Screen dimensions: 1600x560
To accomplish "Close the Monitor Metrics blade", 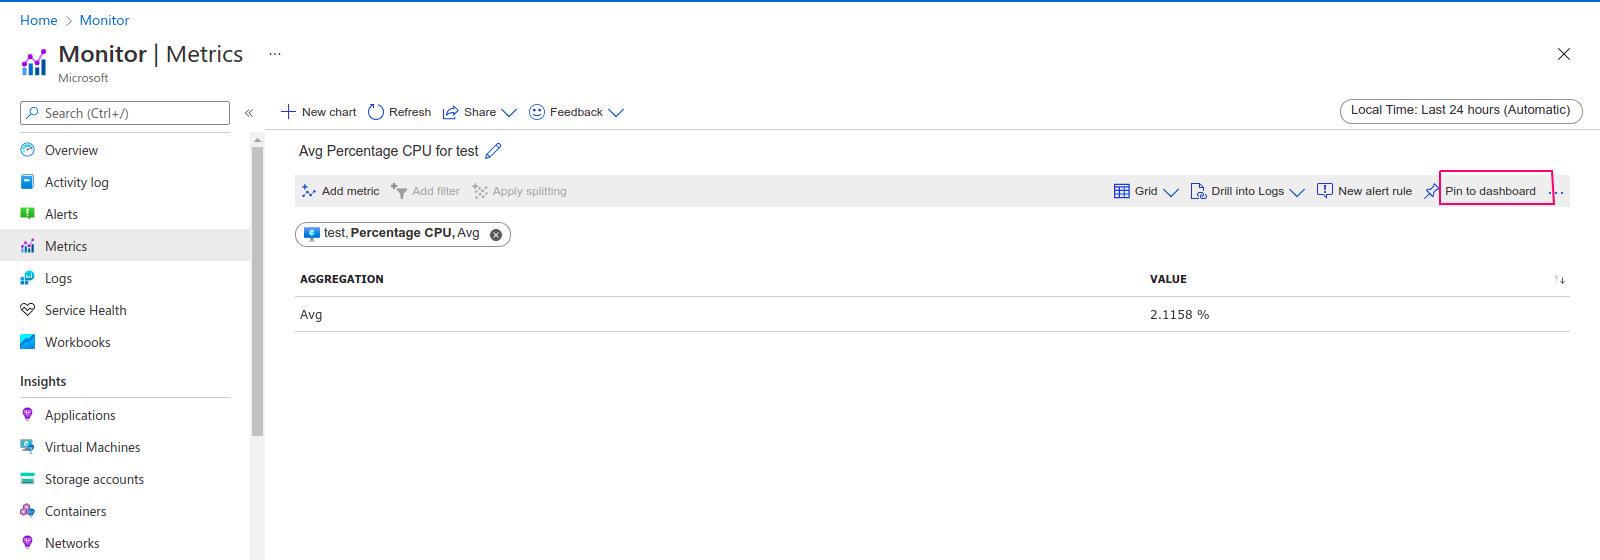I will coord(1564,54).
